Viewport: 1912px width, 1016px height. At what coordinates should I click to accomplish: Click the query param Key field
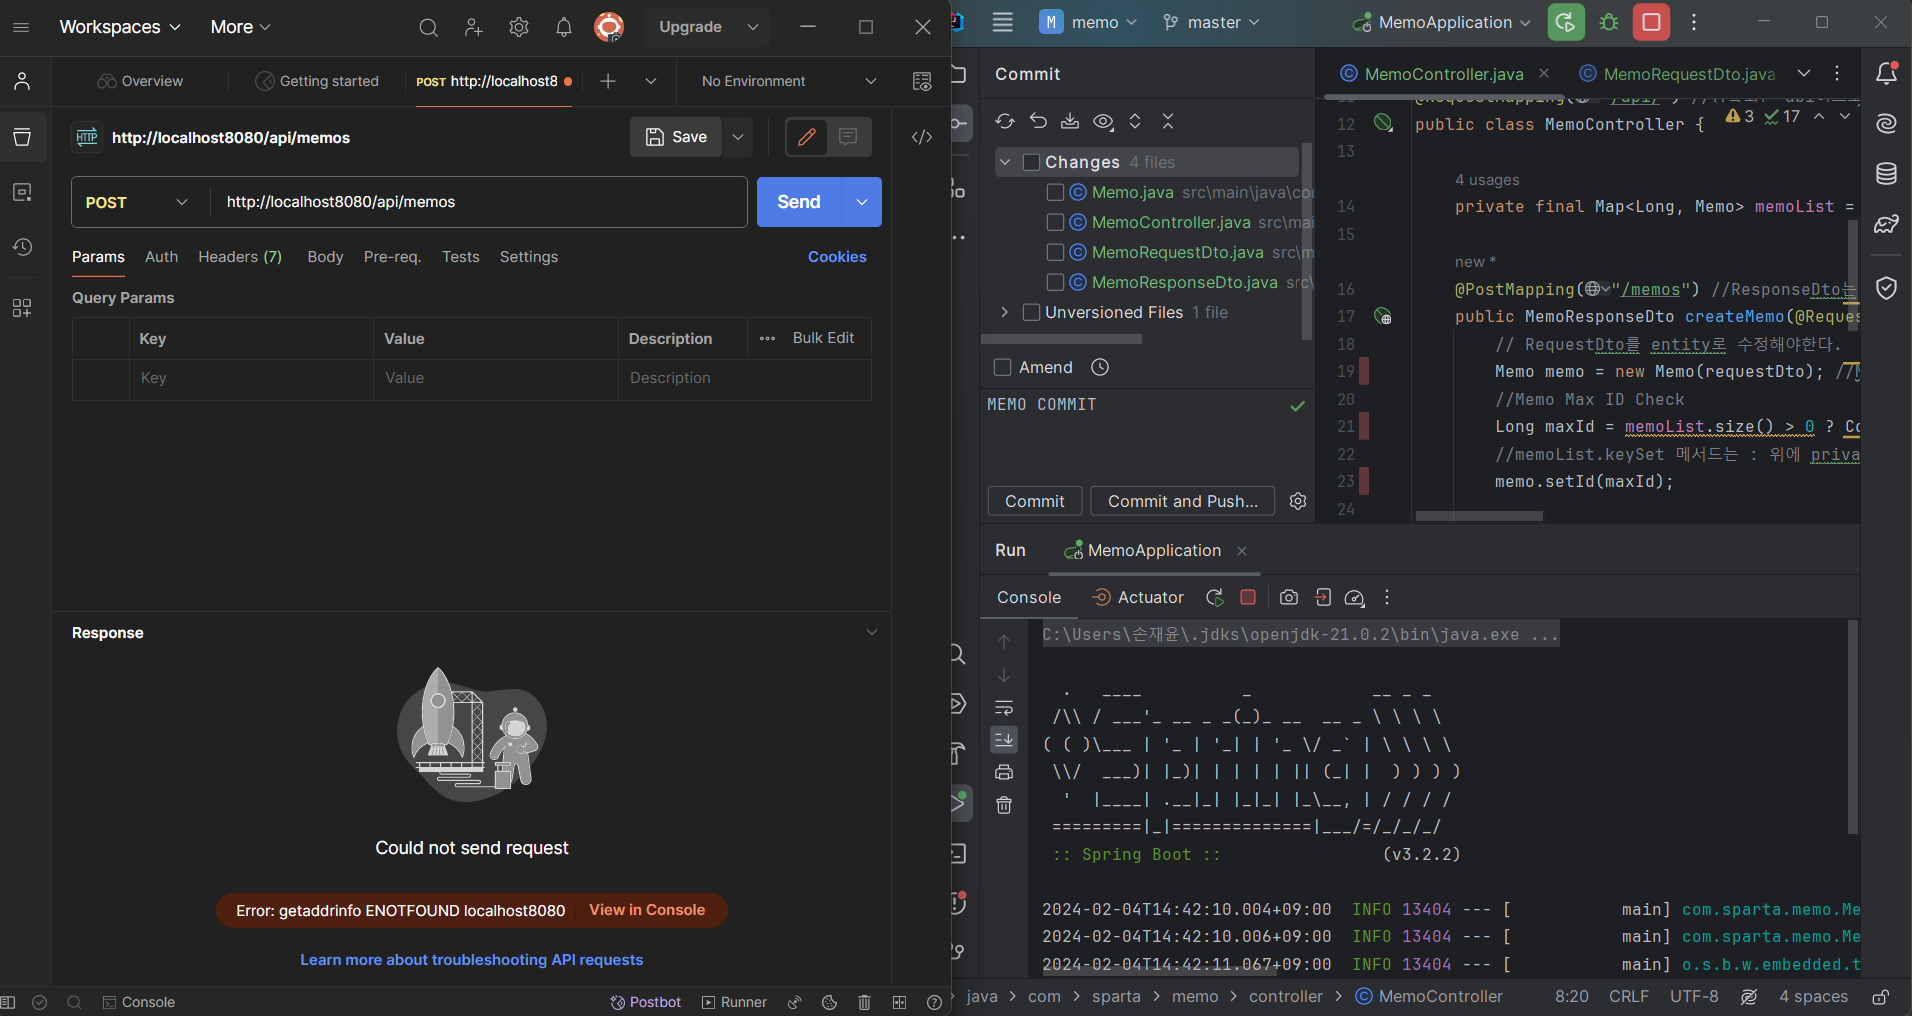point(251,378)
